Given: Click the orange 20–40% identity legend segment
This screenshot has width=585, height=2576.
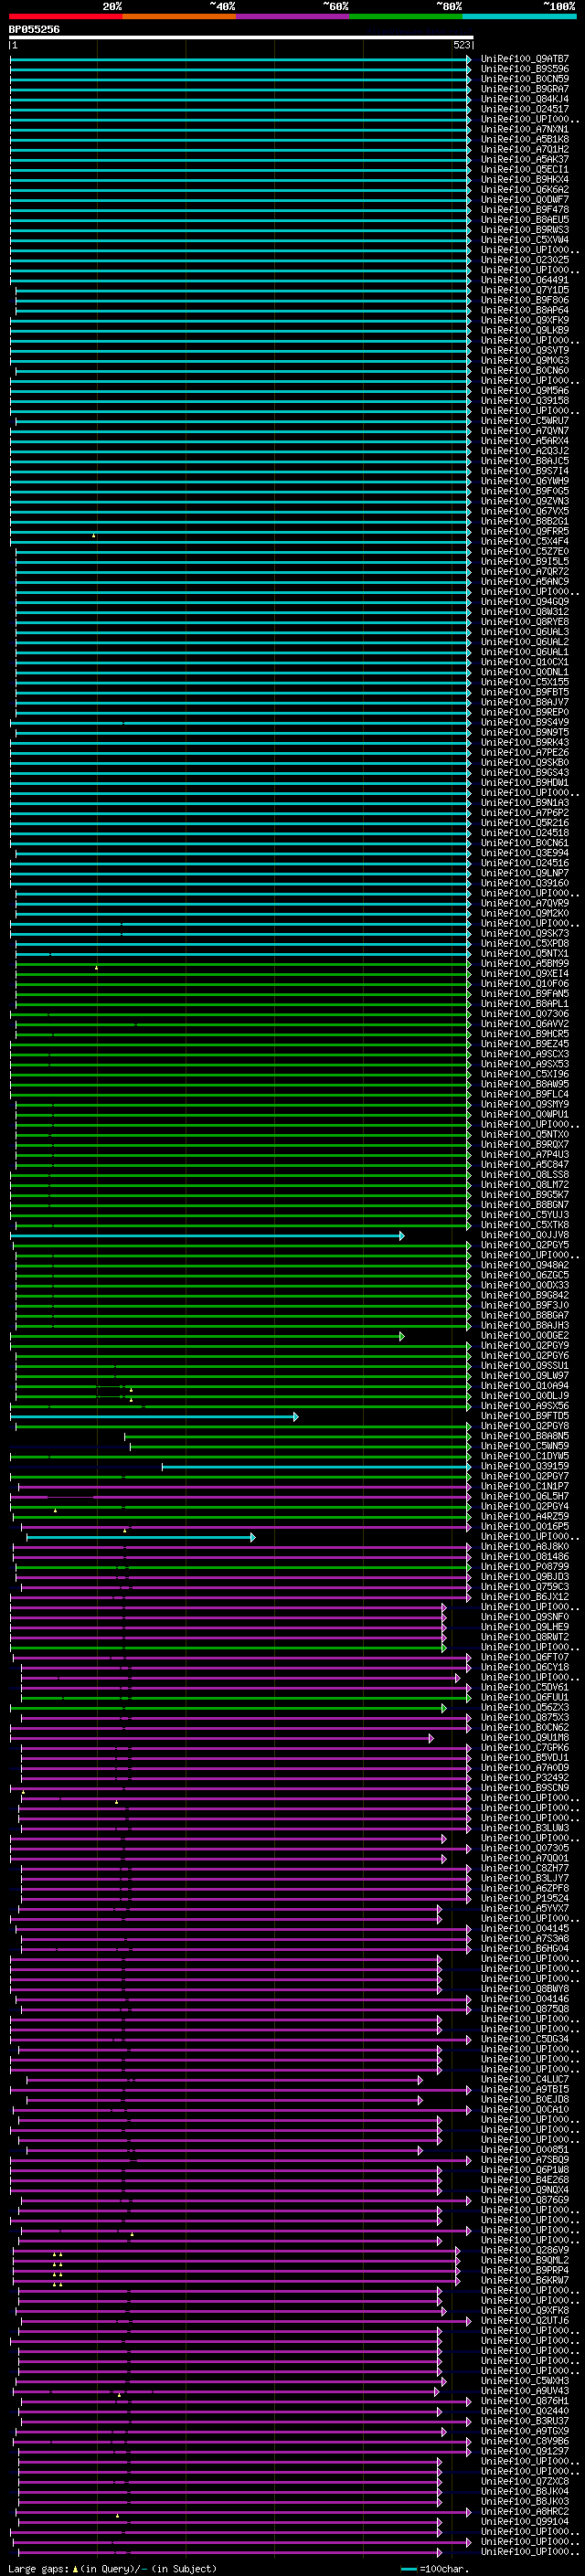Looking at the screenshot, I should point(179,17).
